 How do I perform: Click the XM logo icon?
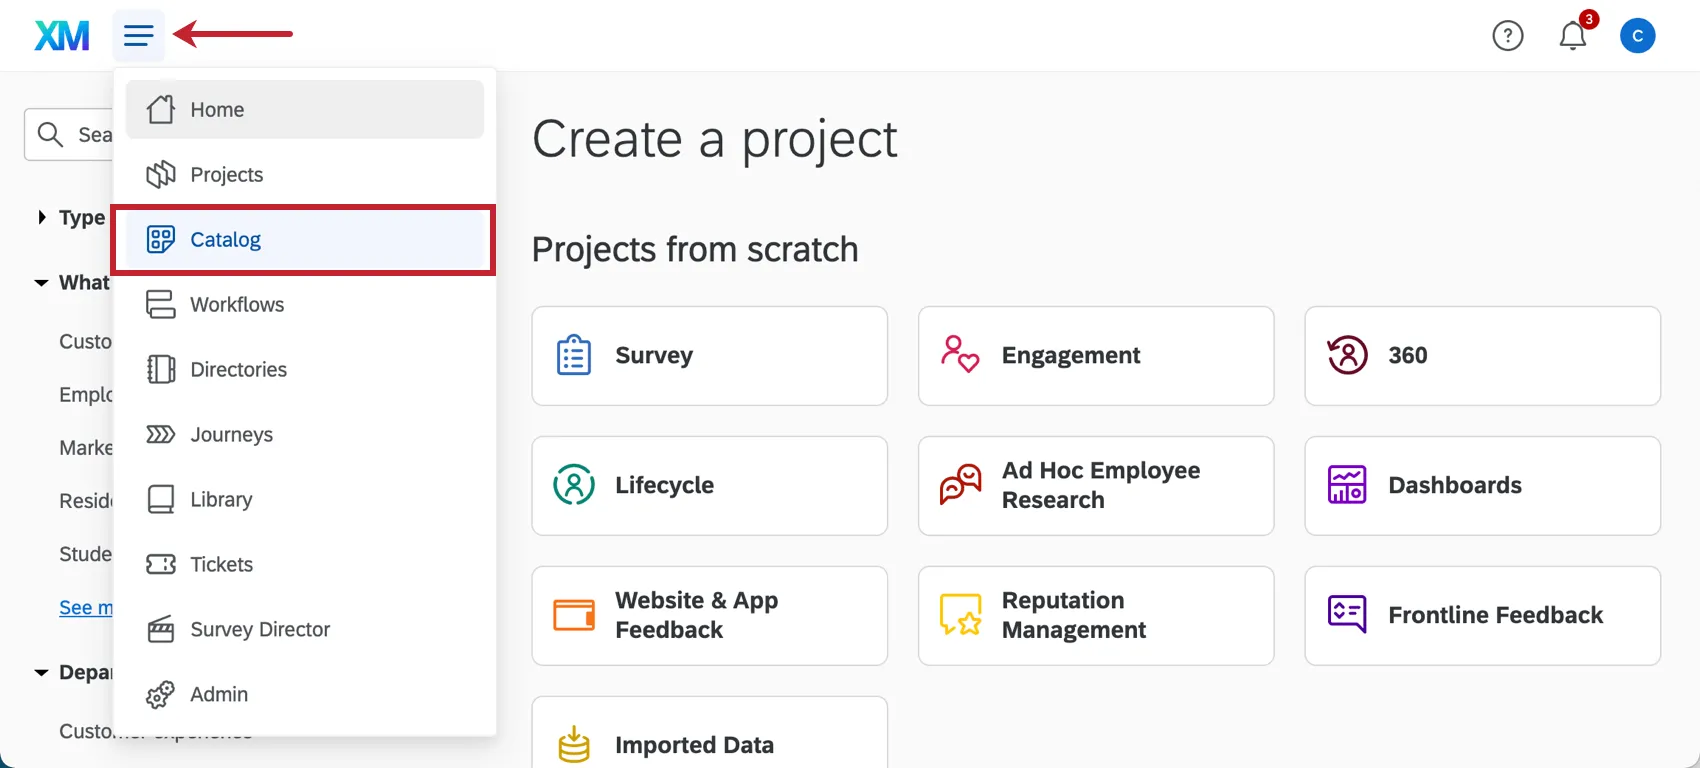(x=62, y=36)
